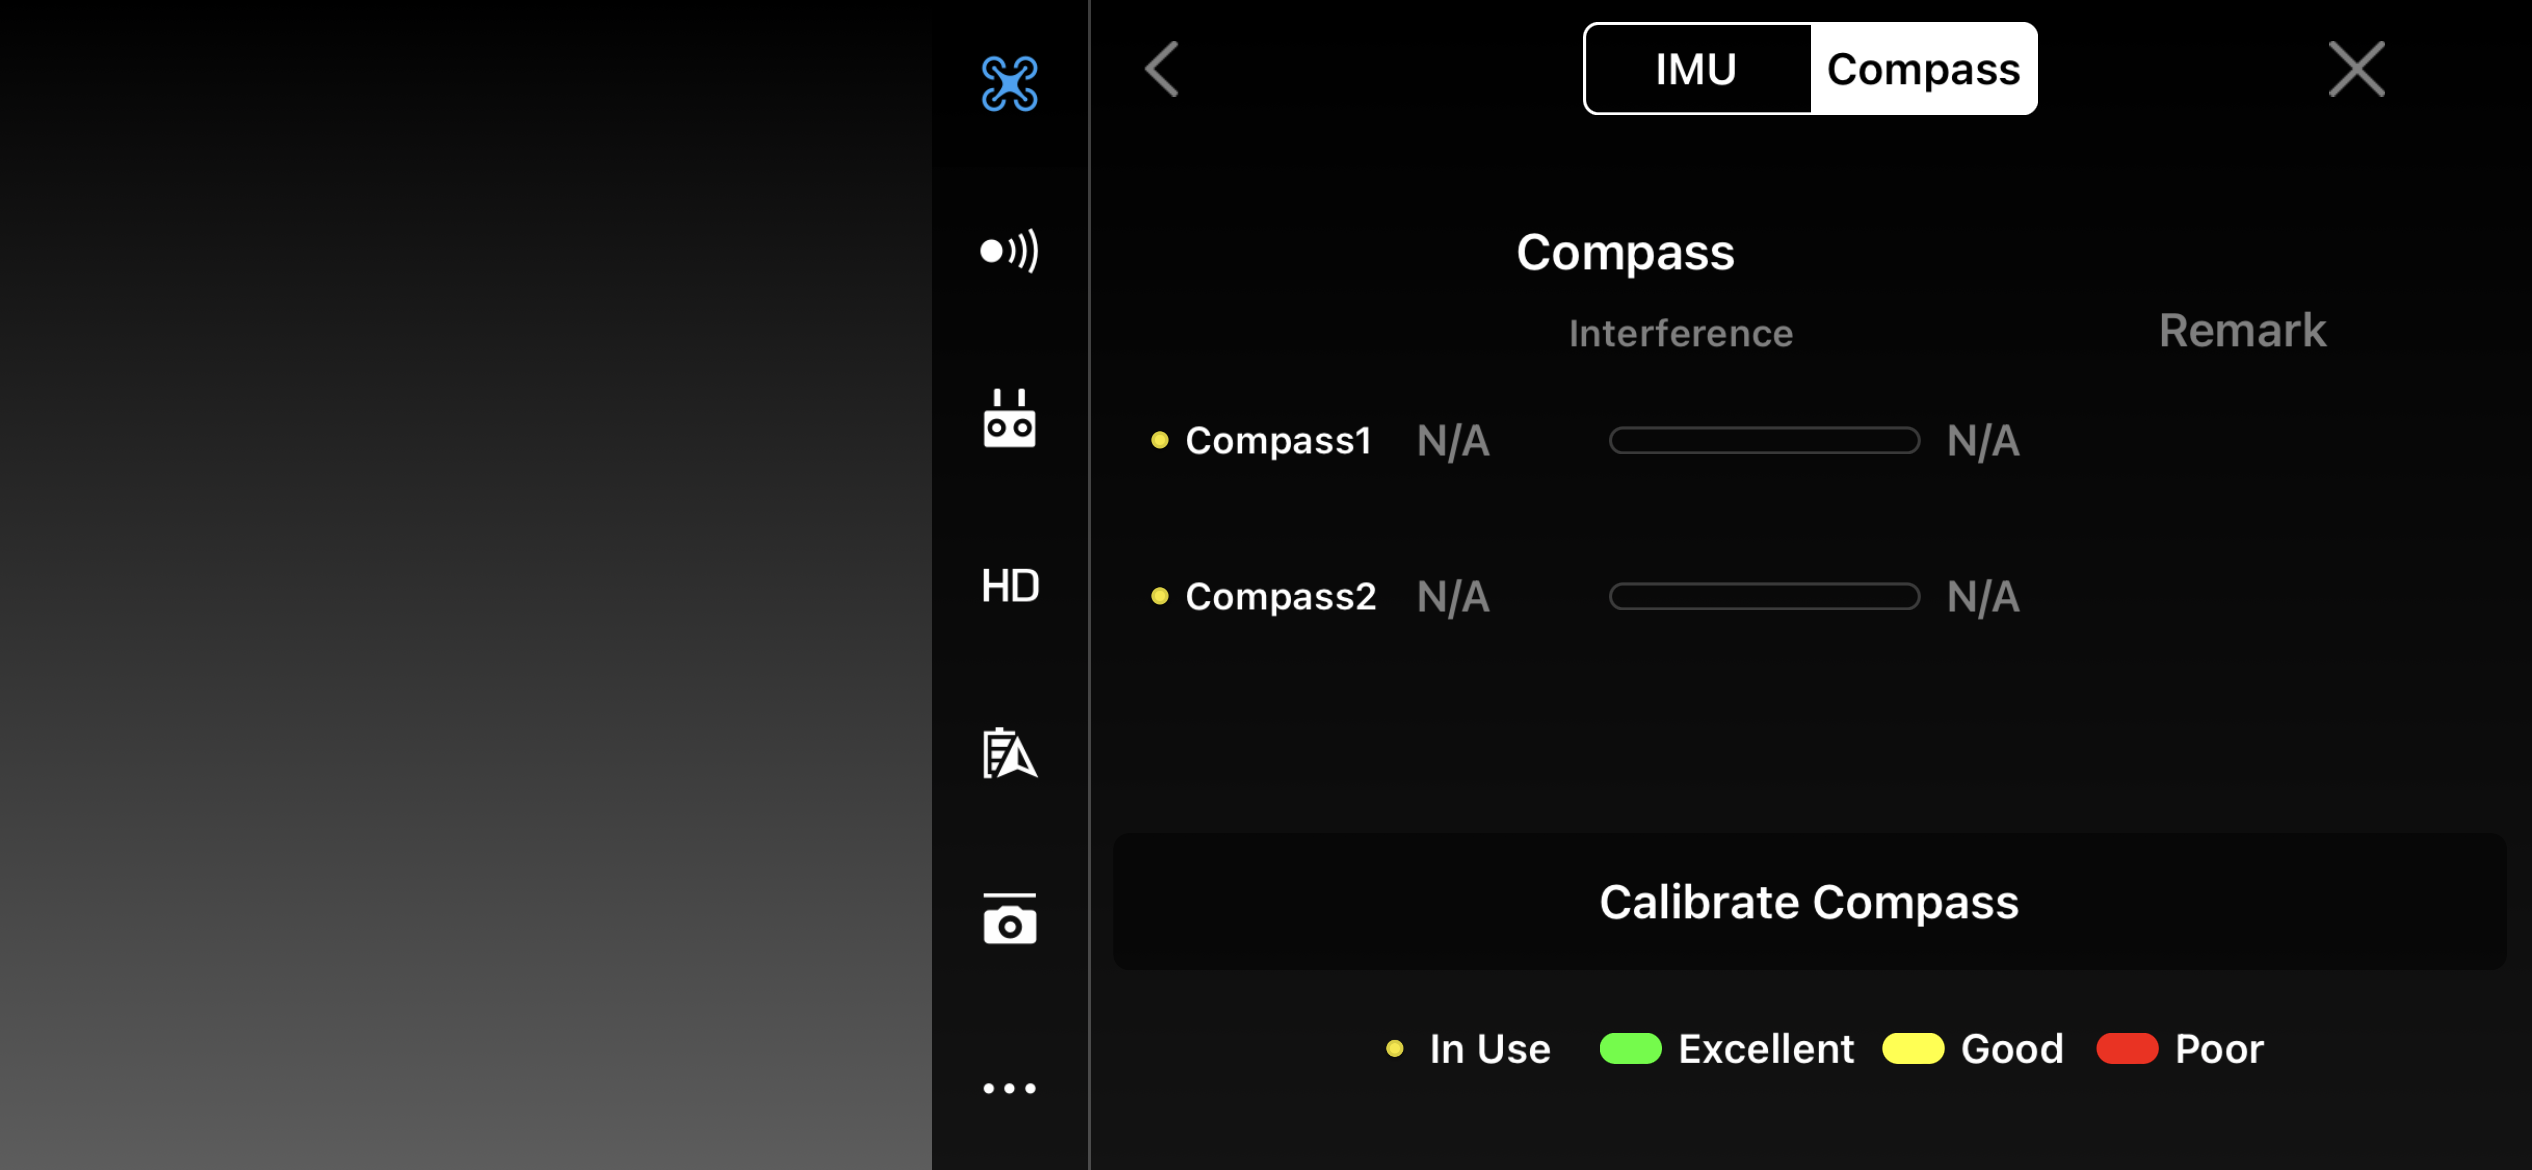Open the gimbal camera settings icon

[x=1009, y=919]
